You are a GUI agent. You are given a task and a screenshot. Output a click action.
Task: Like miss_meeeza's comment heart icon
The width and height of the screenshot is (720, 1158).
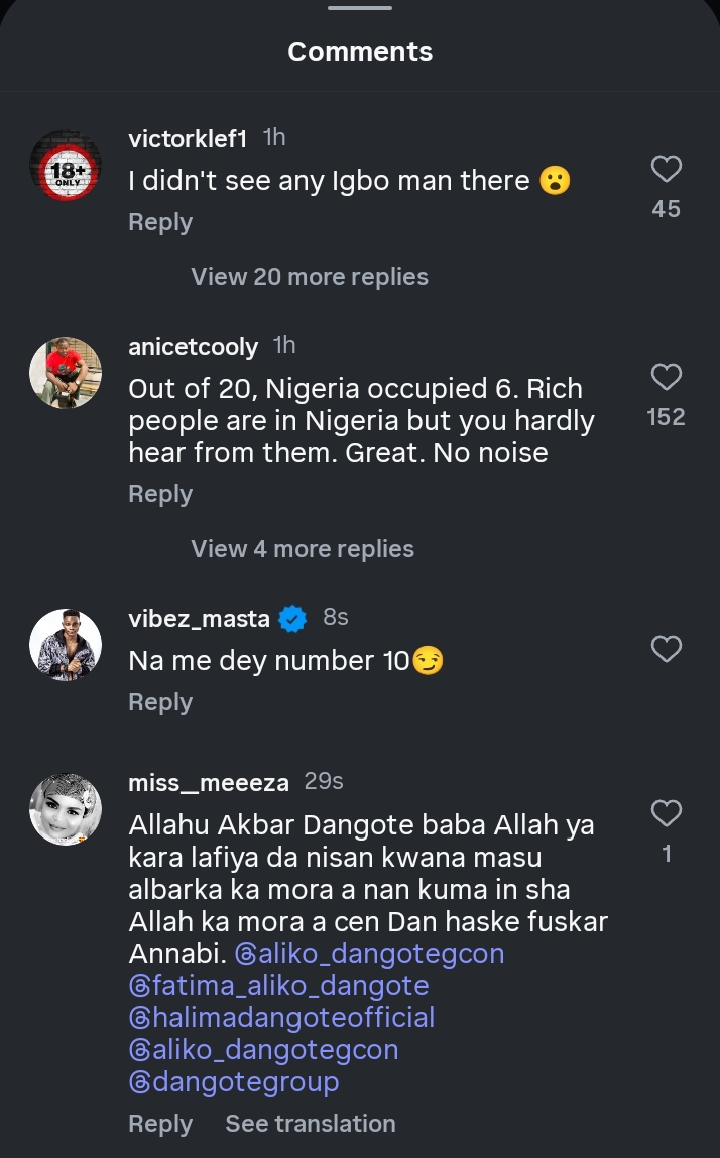coord(666,813)
